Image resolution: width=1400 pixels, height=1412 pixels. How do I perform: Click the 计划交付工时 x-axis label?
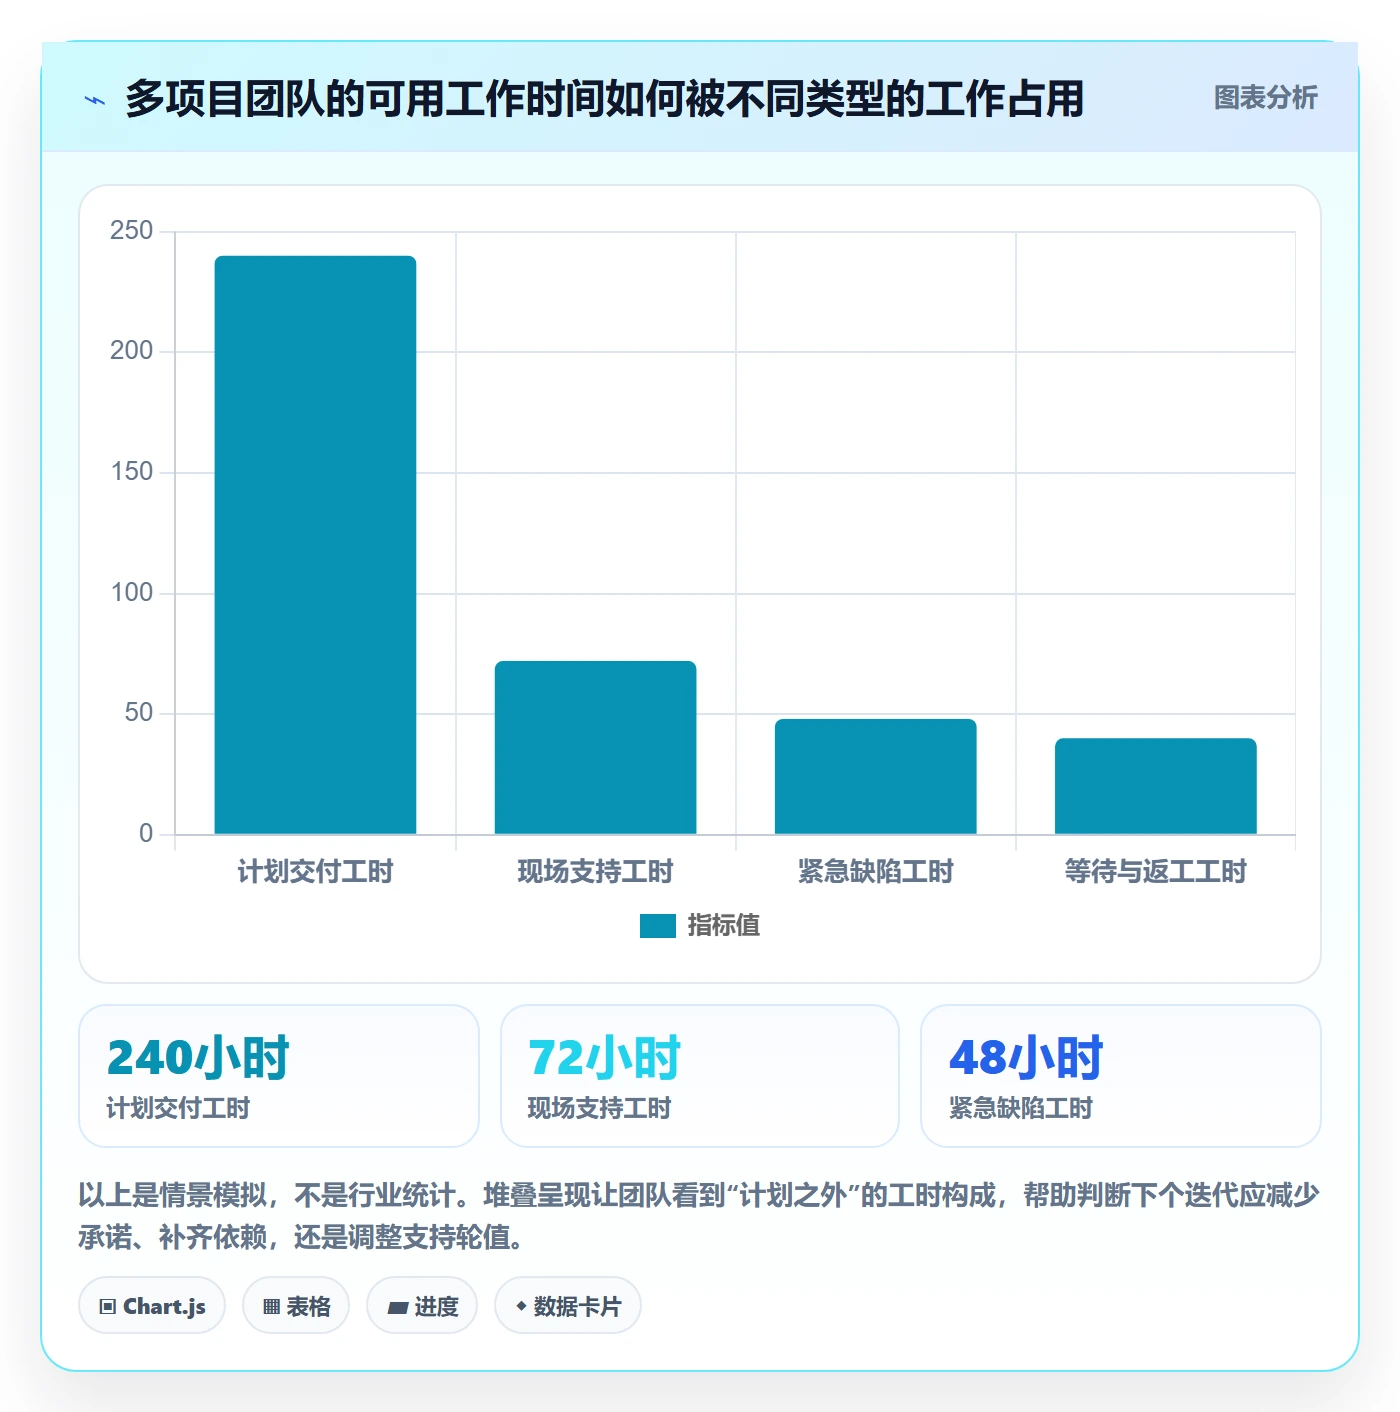pyautogui.click(x=315, y=872)
